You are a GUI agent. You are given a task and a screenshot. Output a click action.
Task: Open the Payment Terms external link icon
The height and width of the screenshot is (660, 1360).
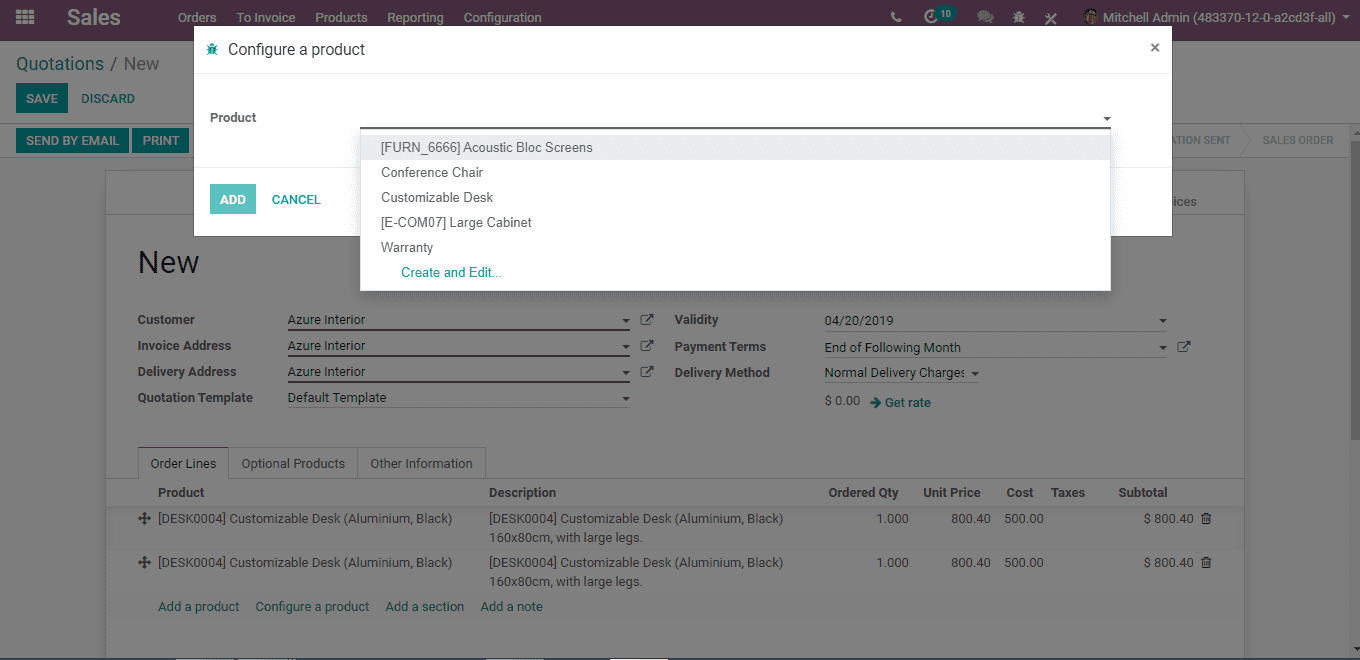click(1184, 347)
